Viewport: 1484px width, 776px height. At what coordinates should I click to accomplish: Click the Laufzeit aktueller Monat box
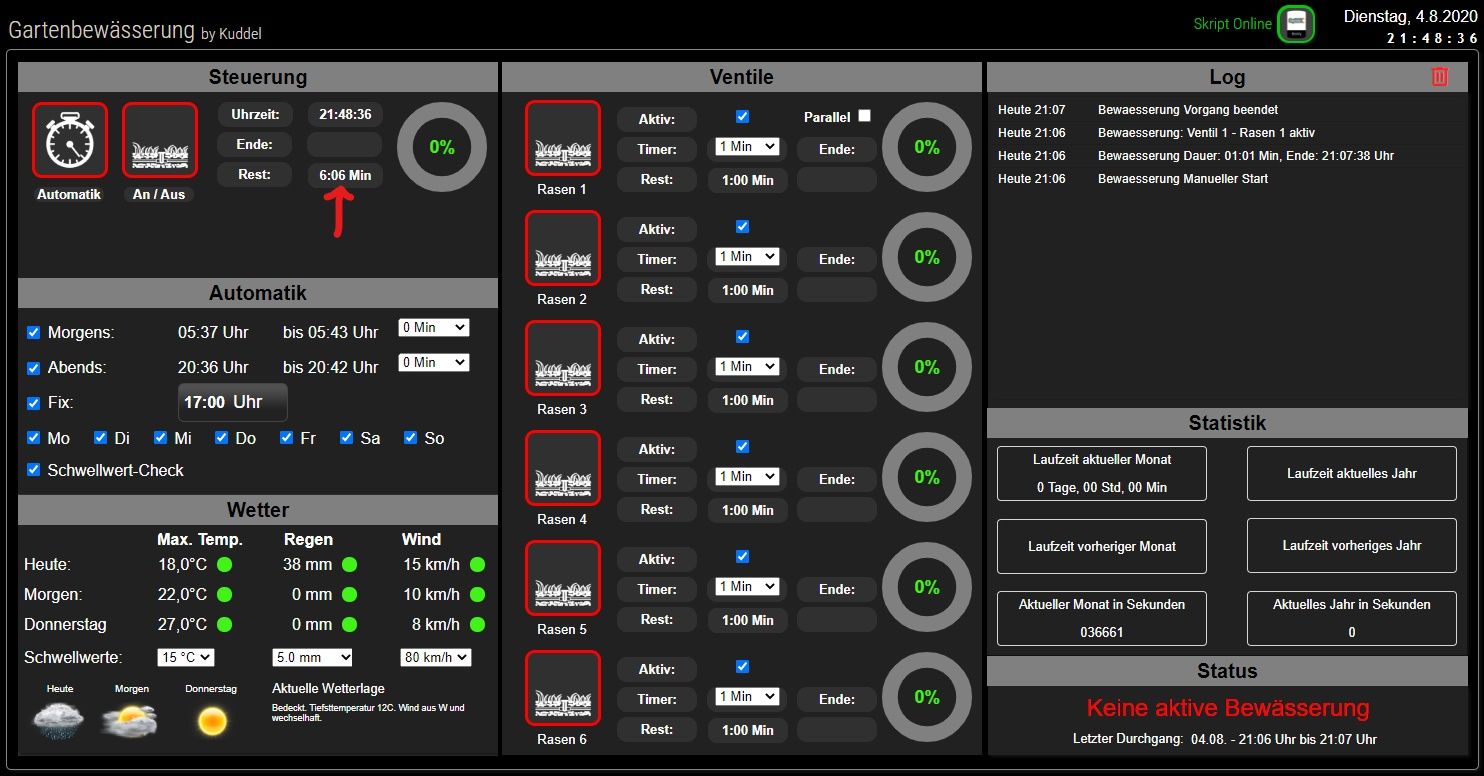[x=1102, y=473]
